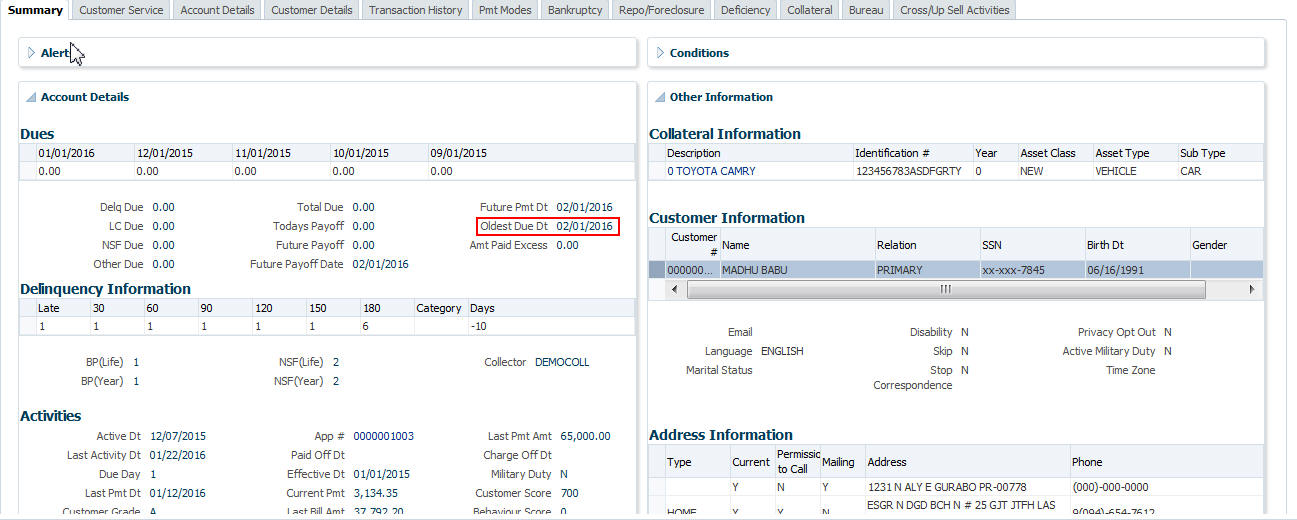Viewport: 1297px width, 520px height.
Task: Open the Bureau tab
Action: 865,10
